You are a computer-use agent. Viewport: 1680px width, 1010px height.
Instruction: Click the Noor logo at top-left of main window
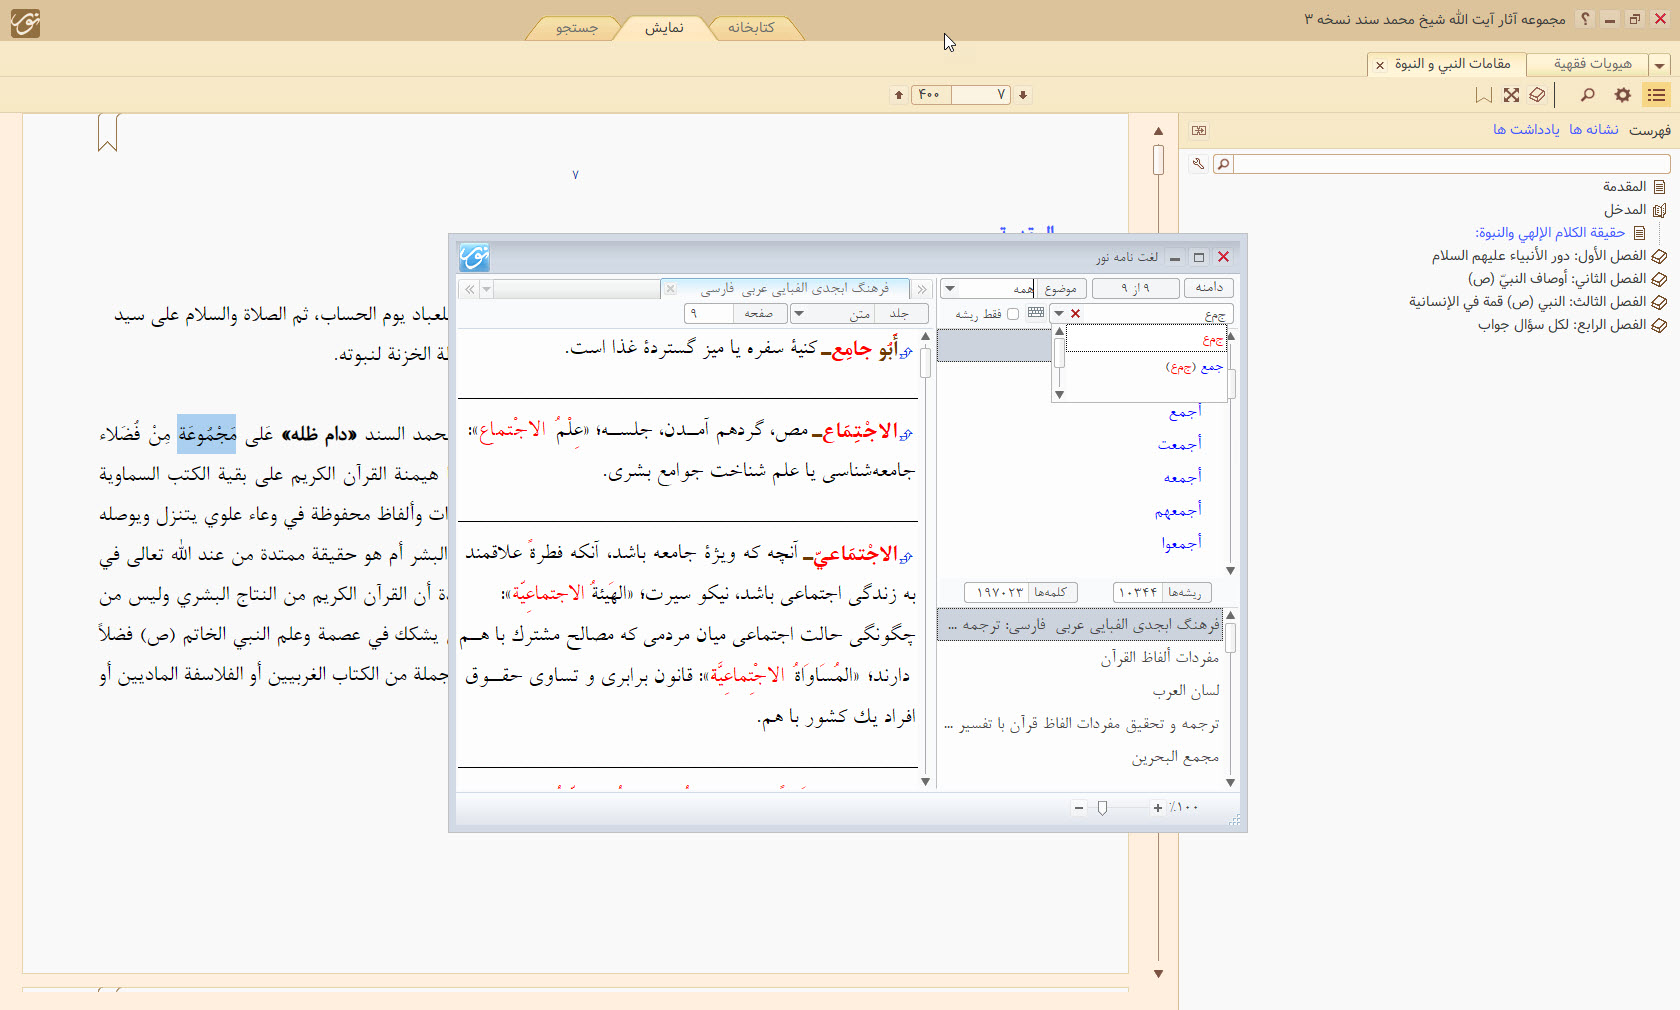(x=25, y=23)
